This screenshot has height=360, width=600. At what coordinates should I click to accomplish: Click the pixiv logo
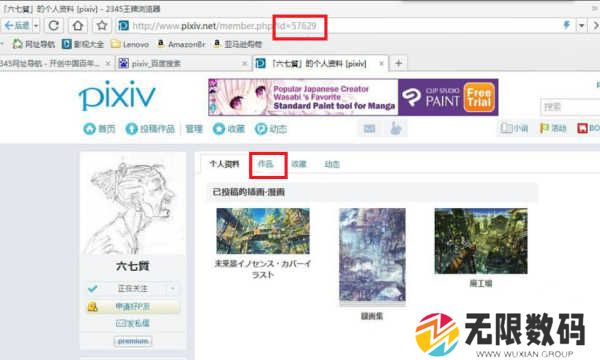117,95
